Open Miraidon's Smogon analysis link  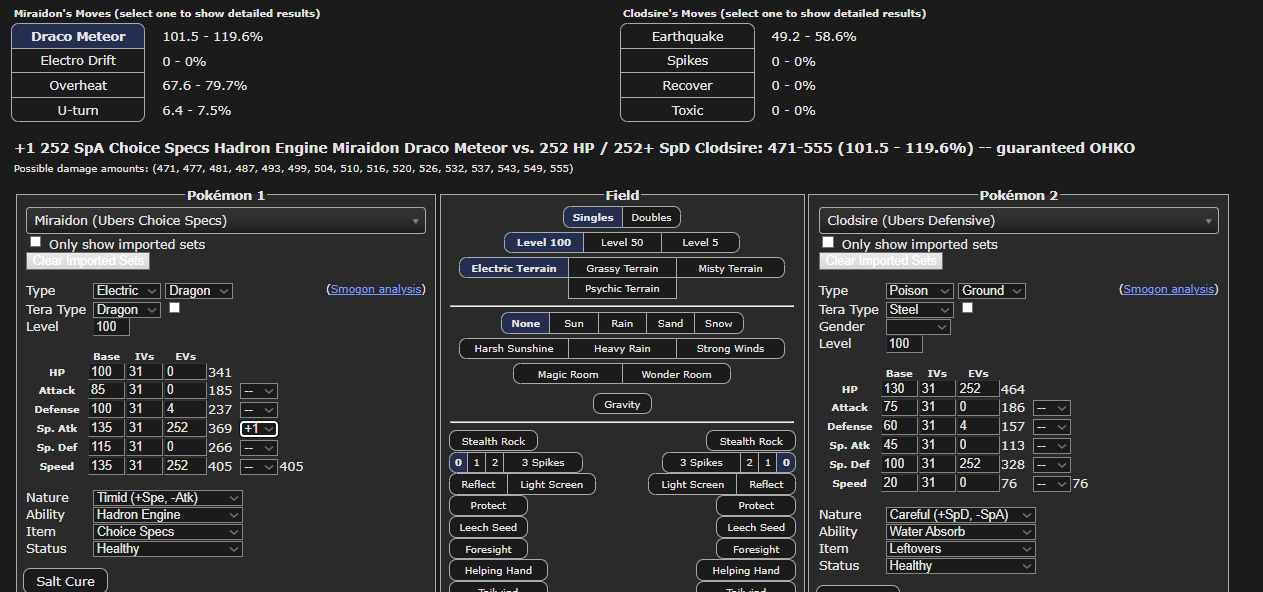tap(375, 289)
